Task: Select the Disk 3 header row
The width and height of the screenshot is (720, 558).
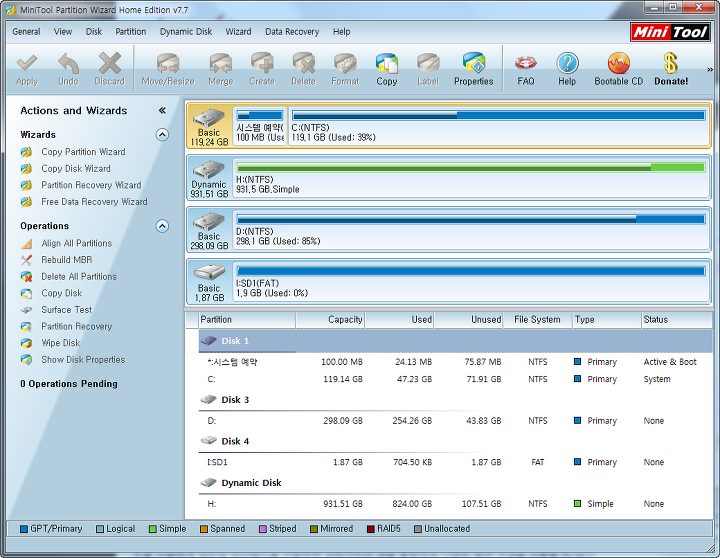Action: [455, 400]
